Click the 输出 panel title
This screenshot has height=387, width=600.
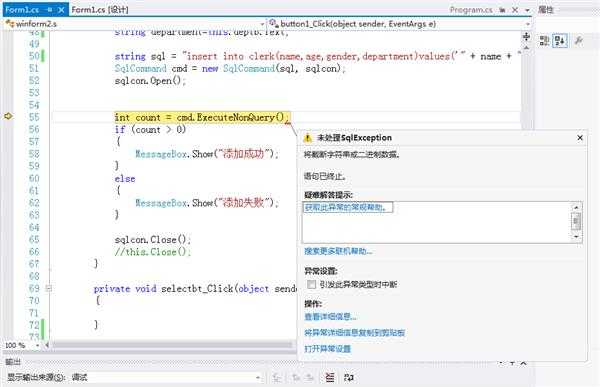click(13, 362)
